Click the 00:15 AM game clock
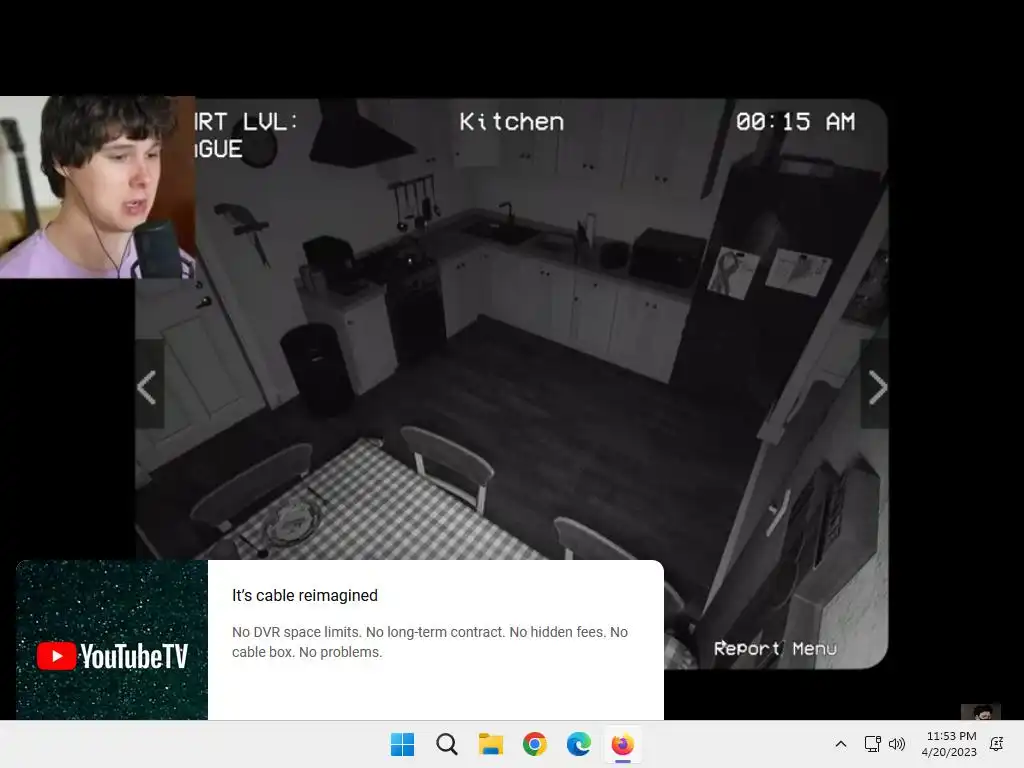 pos(795,122)
